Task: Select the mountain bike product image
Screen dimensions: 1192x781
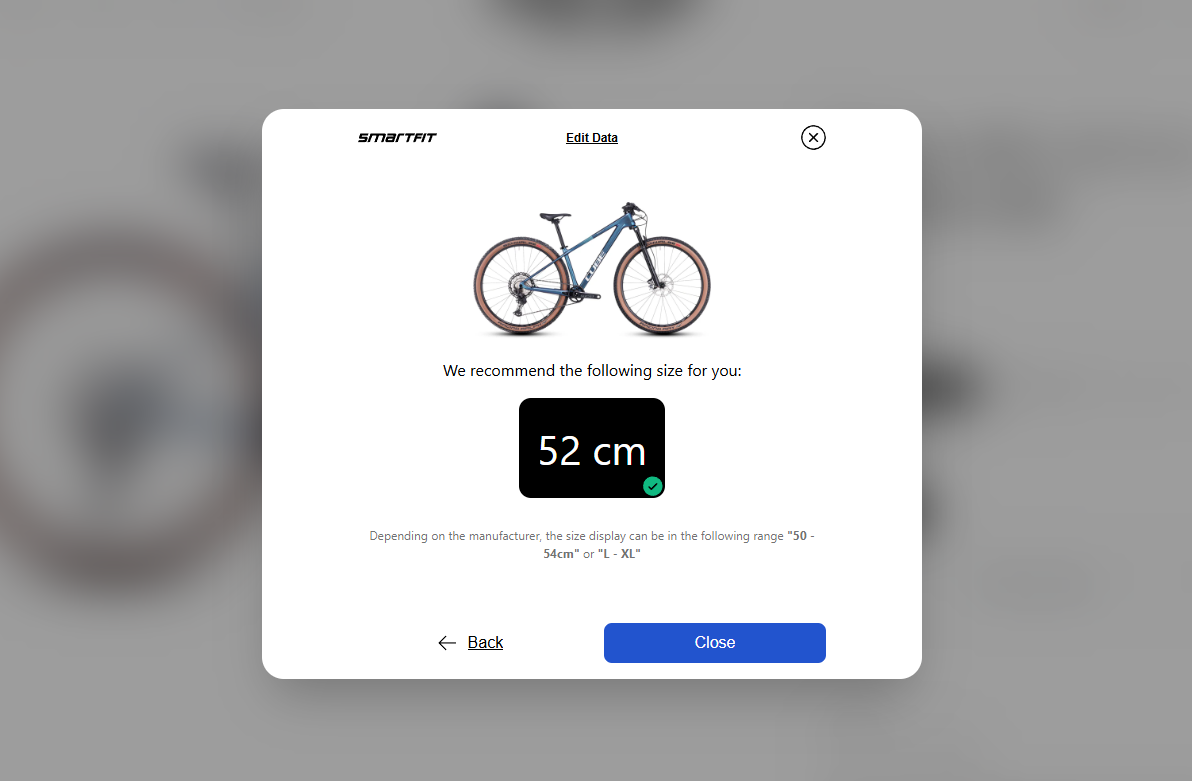Action: 592,268
